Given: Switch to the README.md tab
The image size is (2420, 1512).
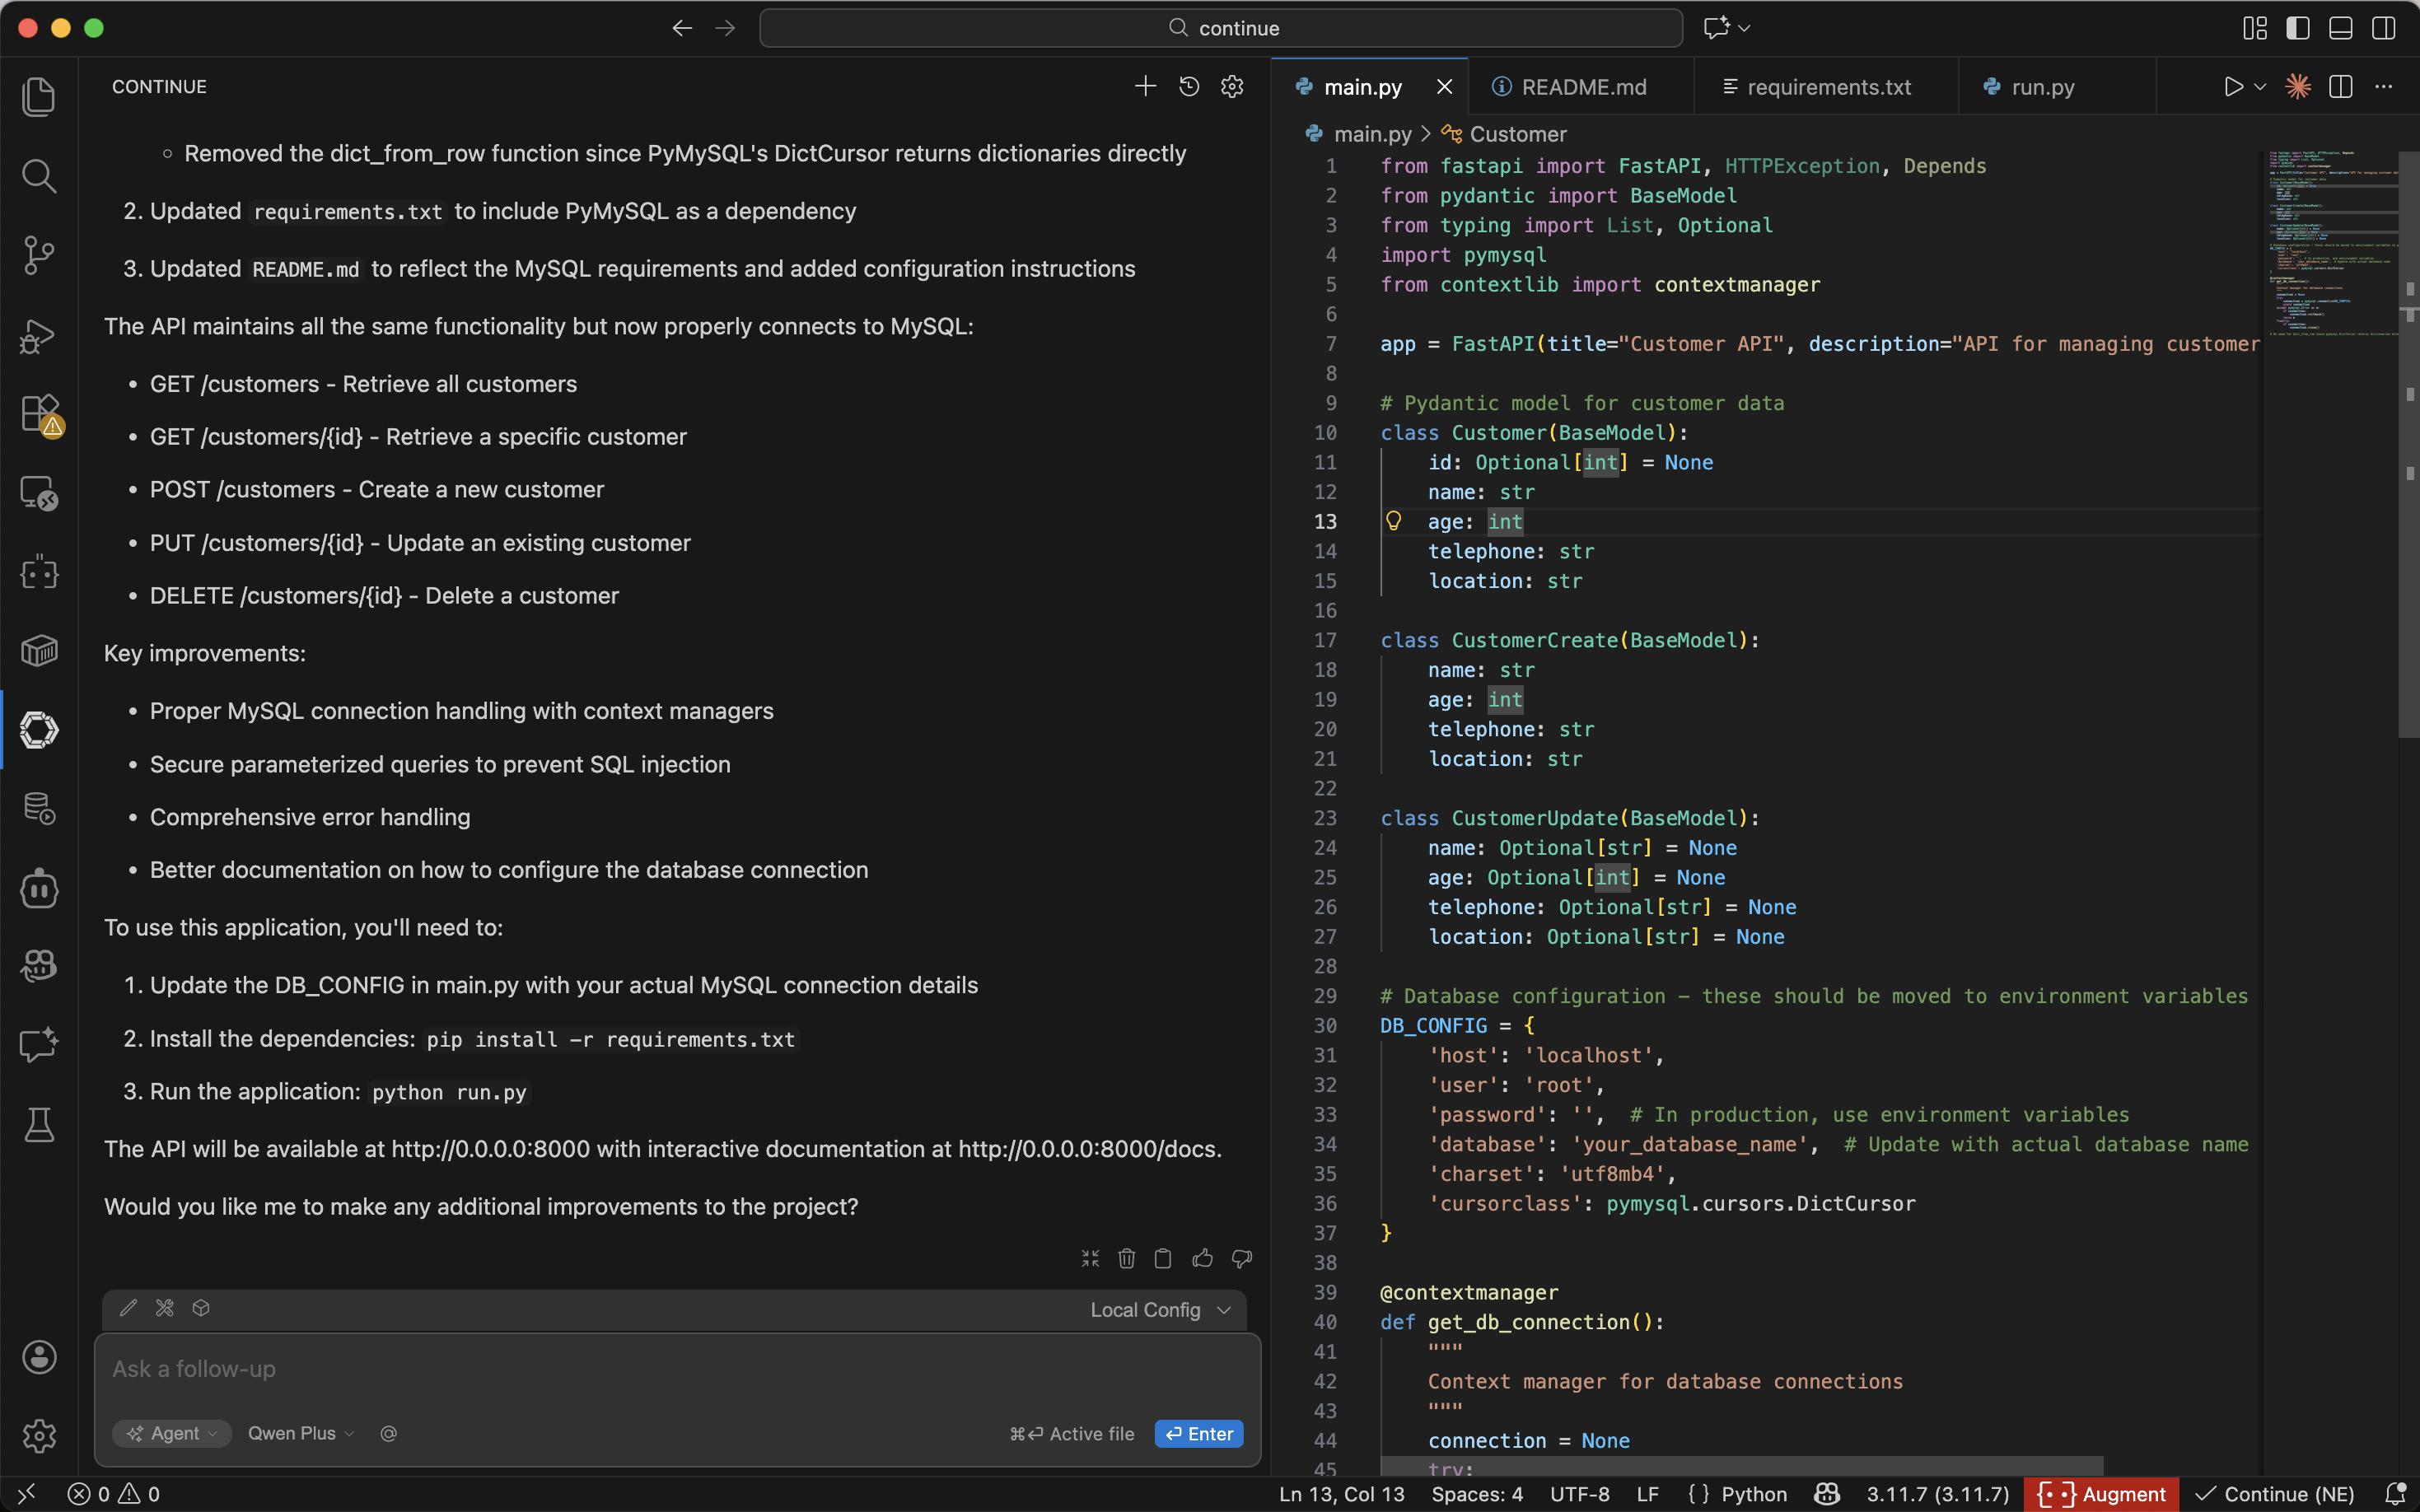Looking at the screenshot, I should pos(1582,87).
